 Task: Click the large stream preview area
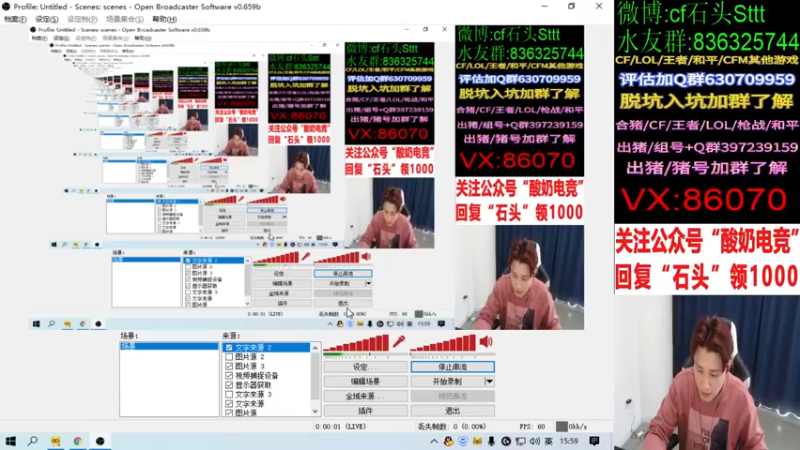[307, 177]
